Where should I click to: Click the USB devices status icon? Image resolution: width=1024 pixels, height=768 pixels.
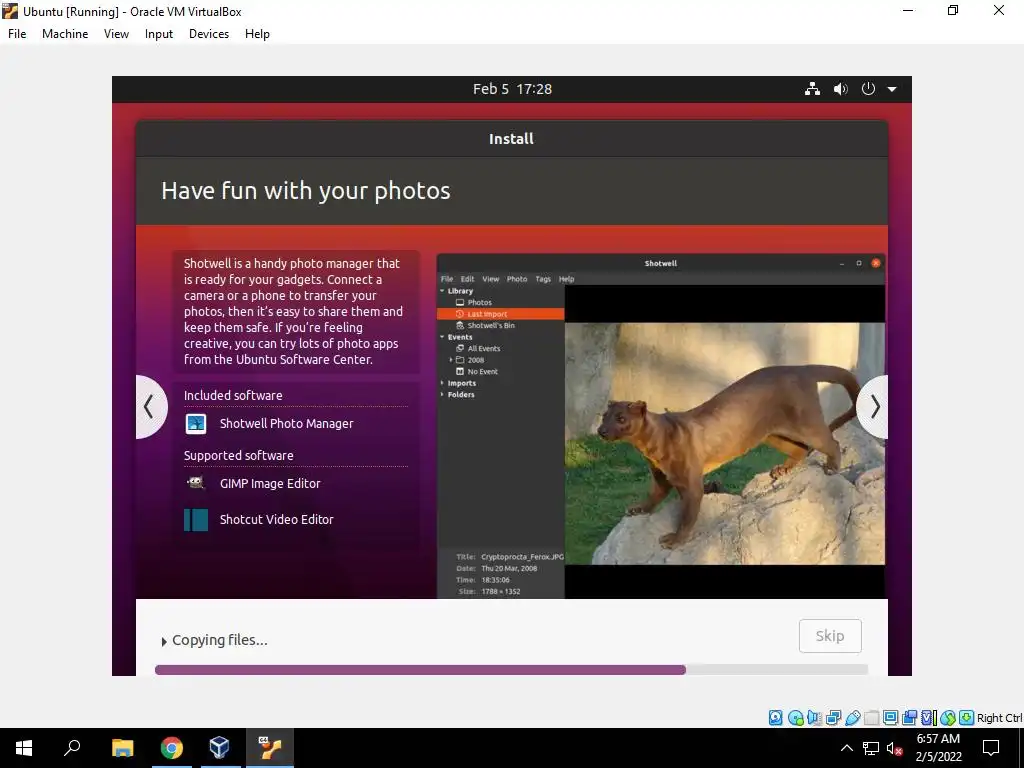click(x=852, y=718)
